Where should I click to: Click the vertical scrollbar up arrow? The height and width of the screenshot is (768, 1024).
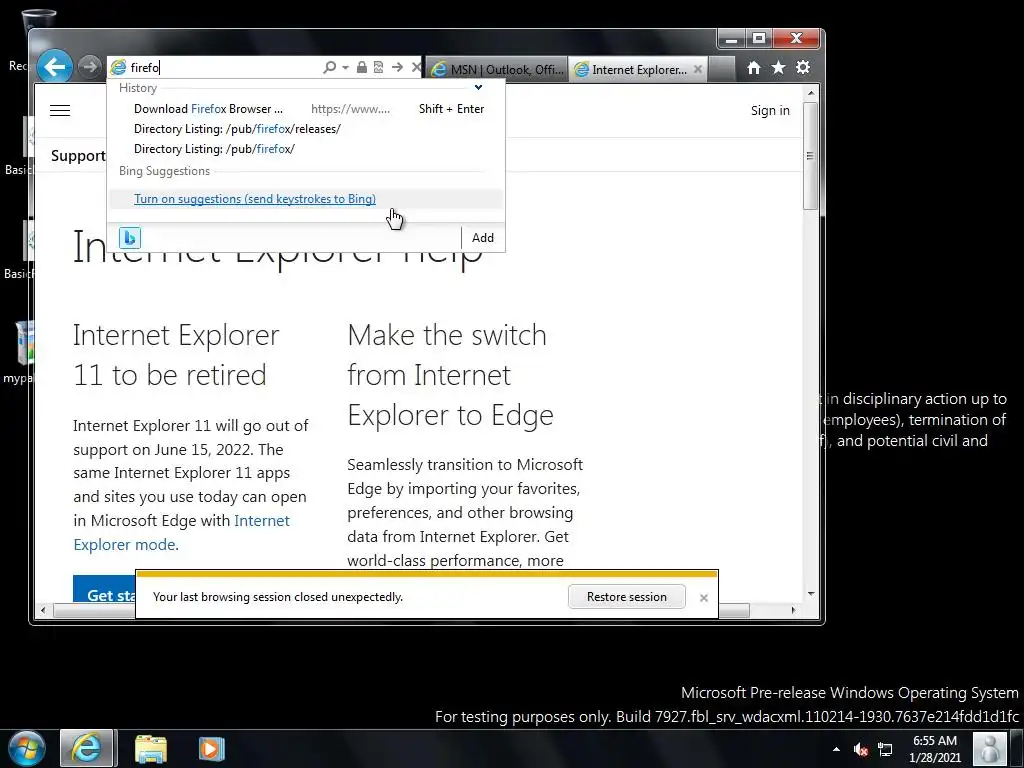pyautogui.click(x=810, y=93)
